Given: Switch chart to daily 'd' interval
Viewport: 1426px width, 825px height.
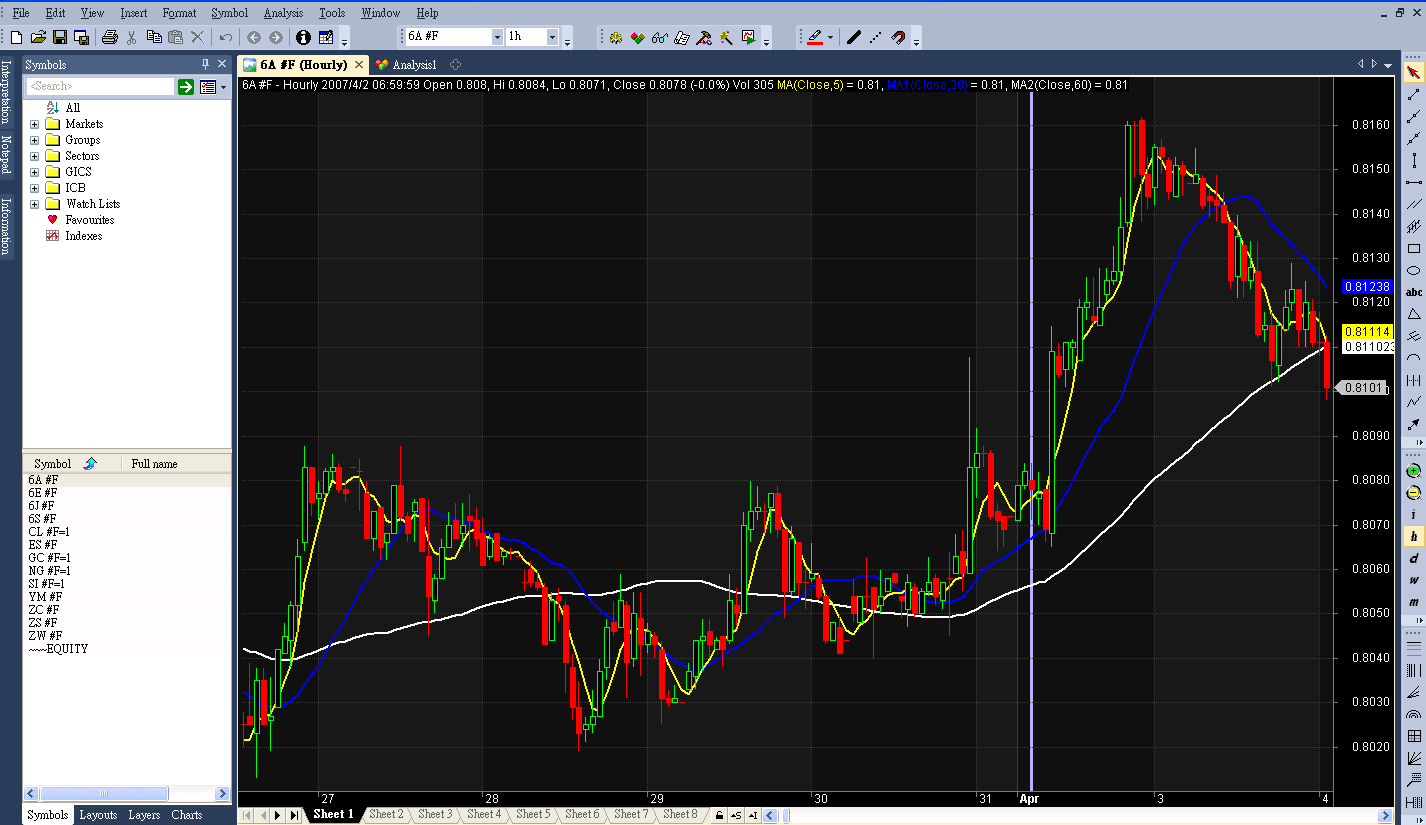Looking at the screenshot, I should 1413,559.
